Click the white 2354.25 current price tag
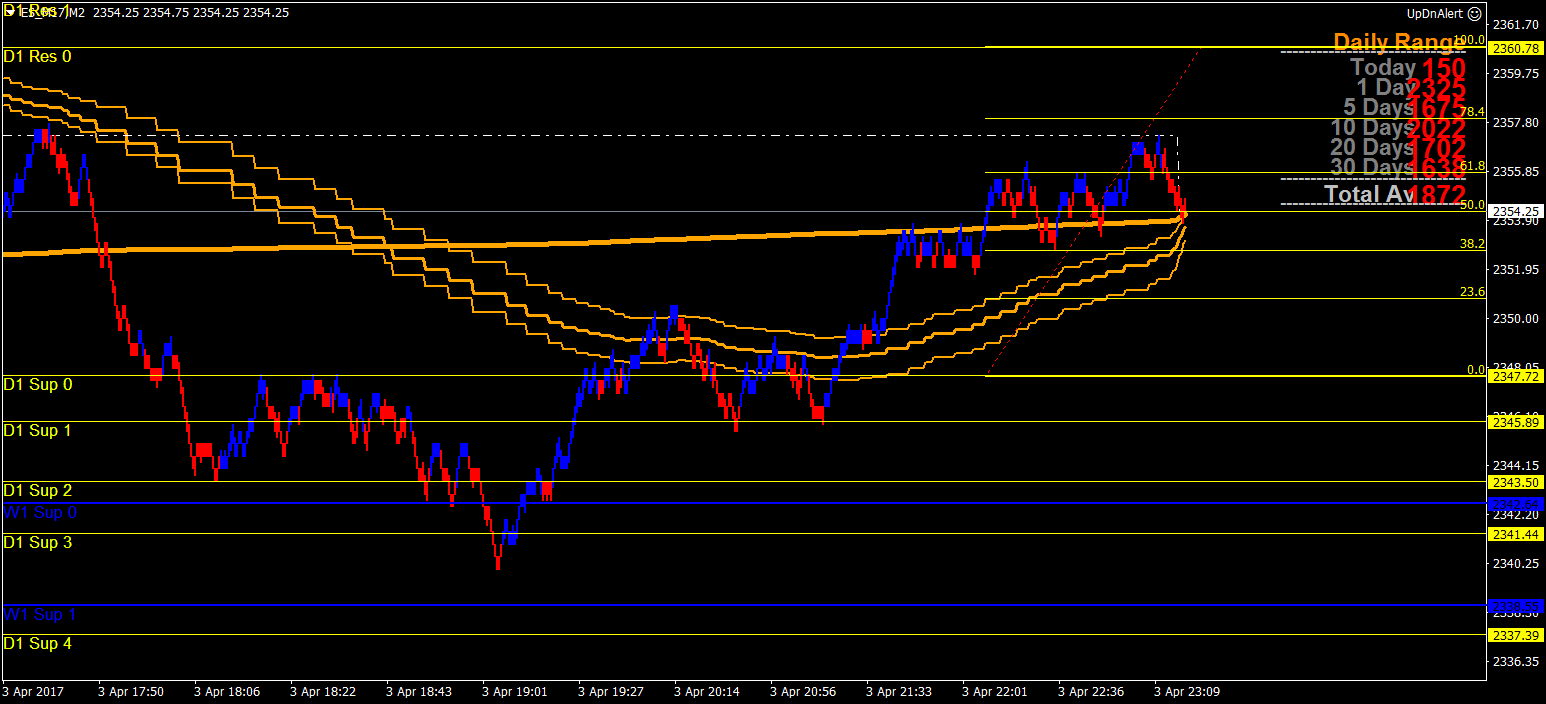The height and width of the screenshot is (704, 1546). 1516,211
